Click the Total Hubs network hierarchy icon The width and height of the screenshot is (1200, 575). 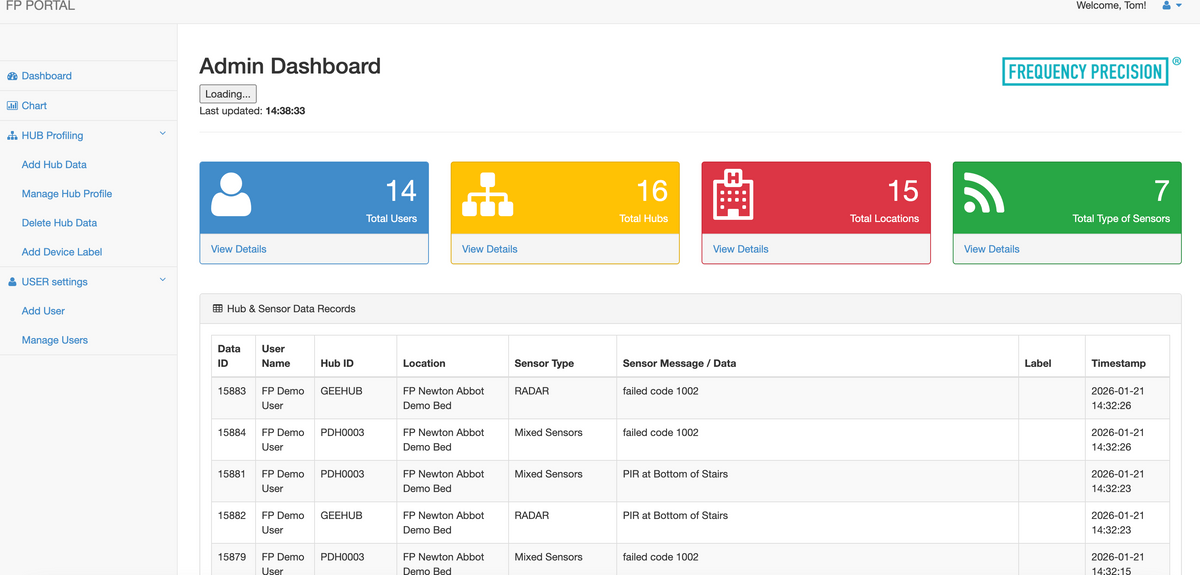(x=487, y=194)
